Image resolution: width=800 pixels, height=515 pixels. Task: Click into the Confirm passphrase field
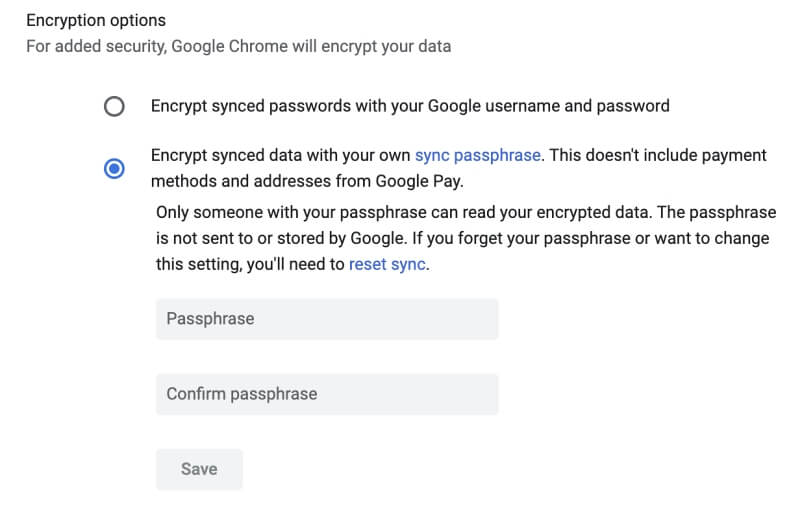pyautogui.click(x=327, y=394)
